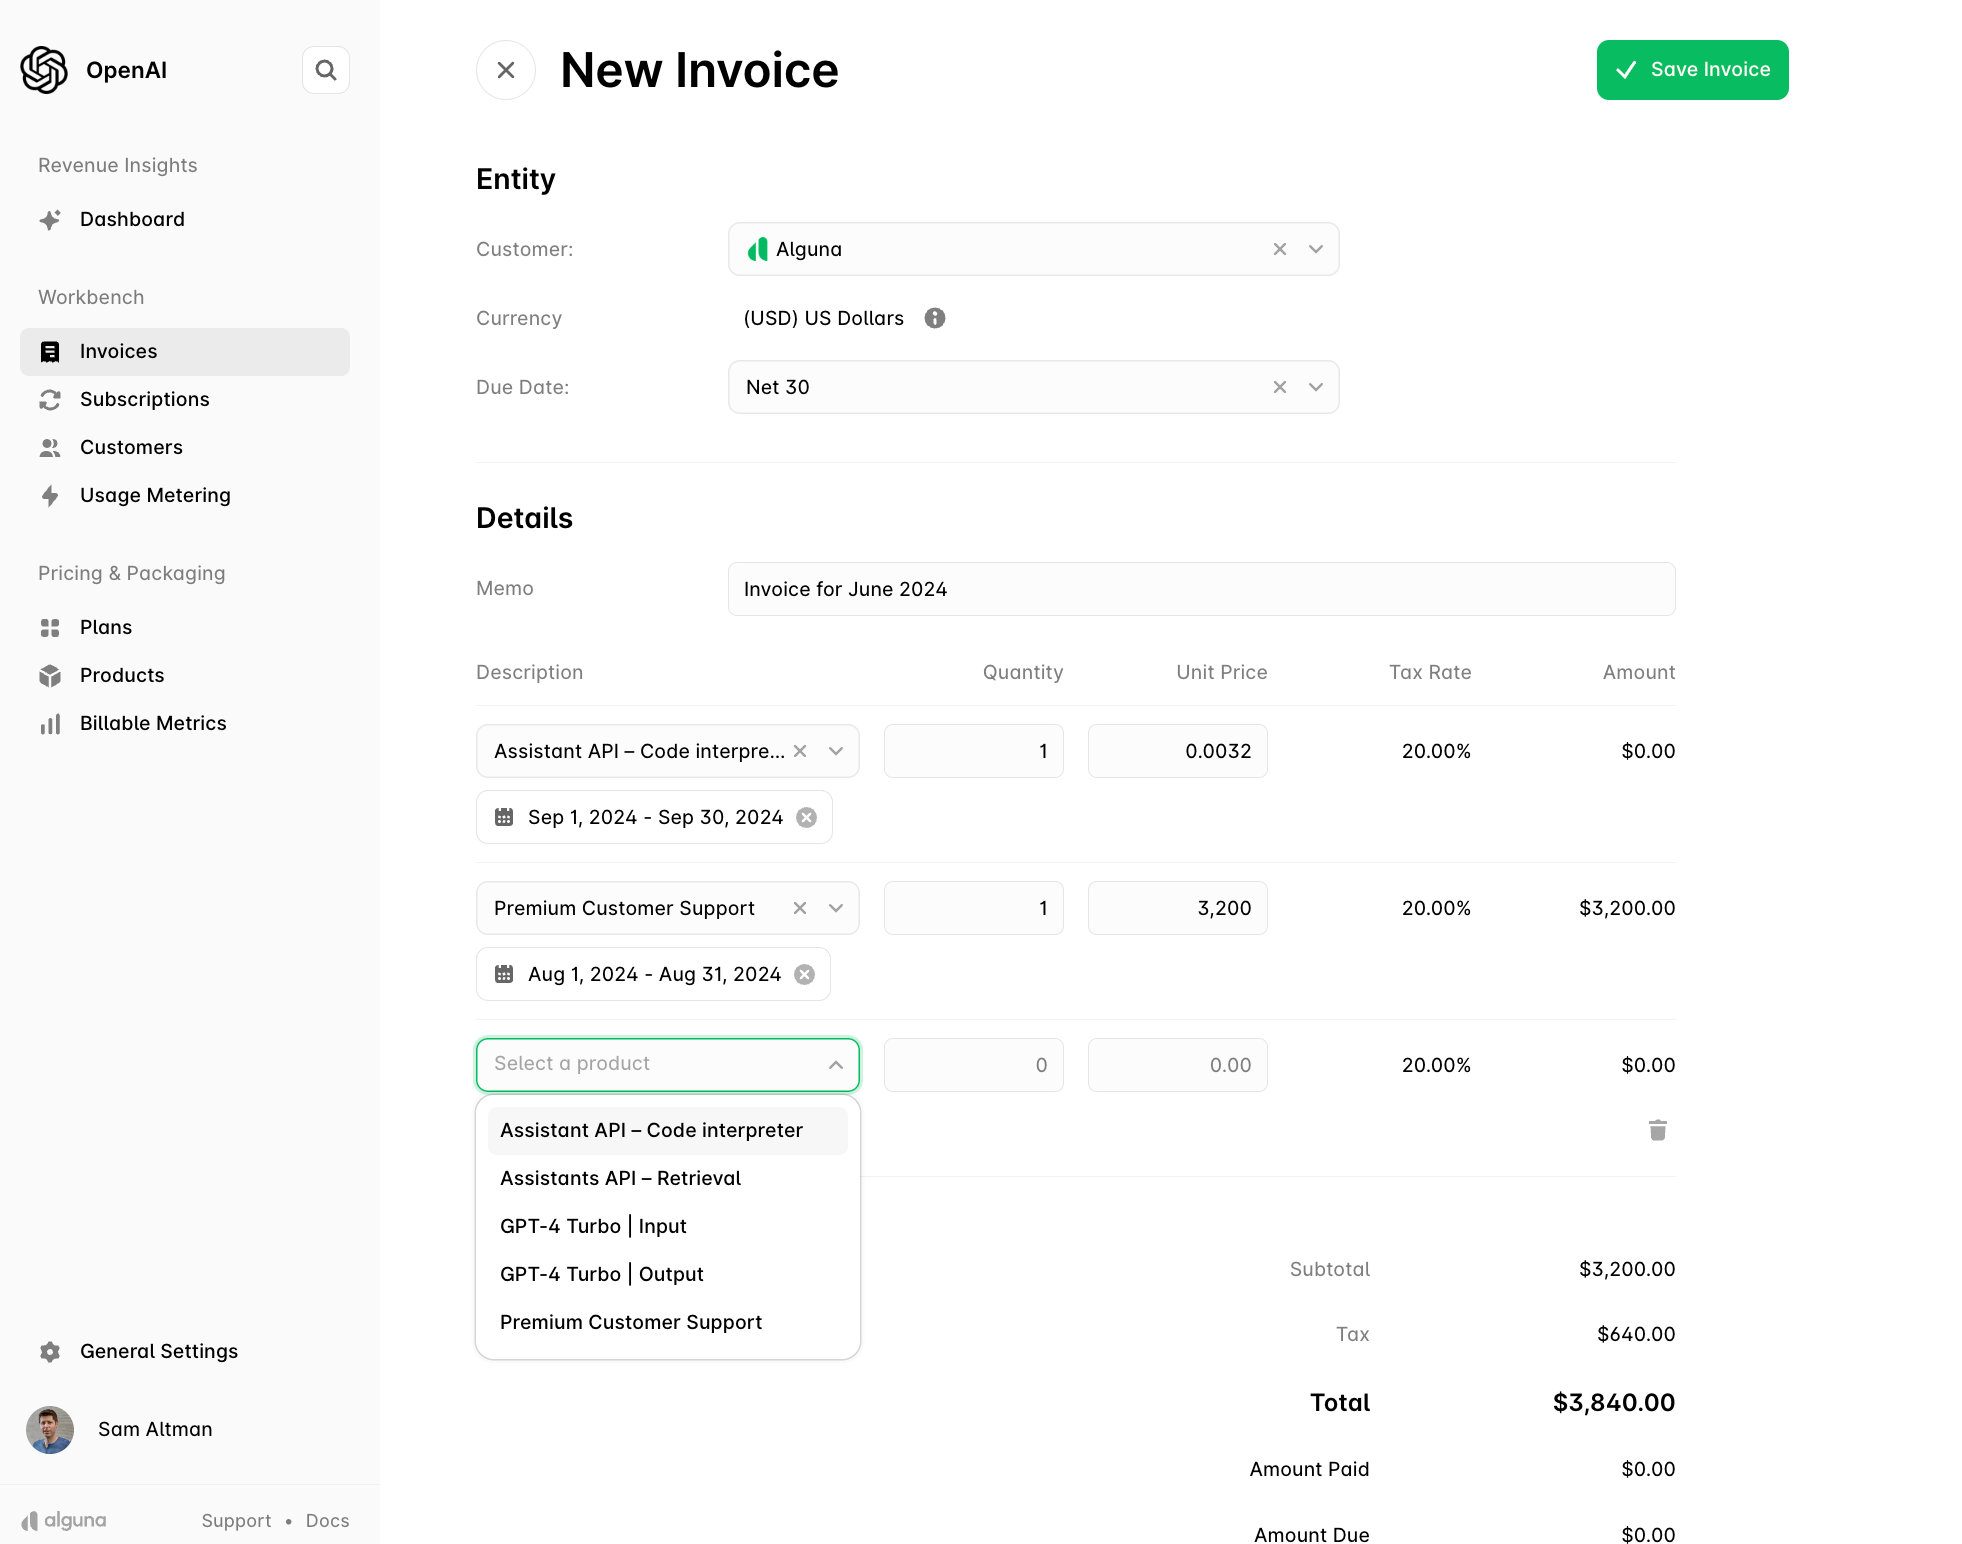Collapse the Select a product dropdown

836,1065
